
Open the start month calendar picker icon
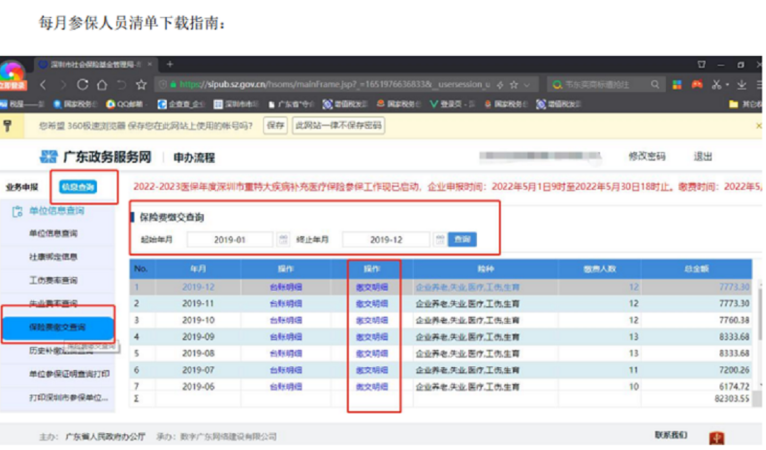click(283, 239)
